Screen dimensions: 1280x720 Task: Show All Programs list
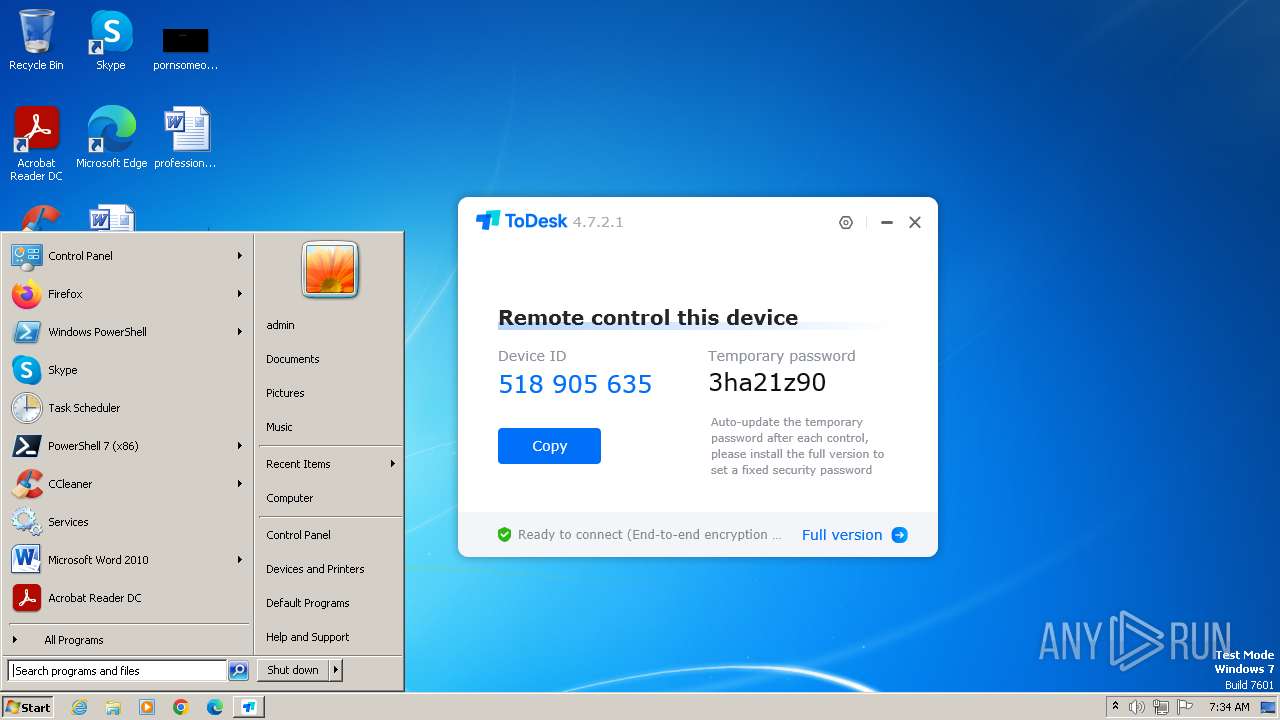[127, 640]
